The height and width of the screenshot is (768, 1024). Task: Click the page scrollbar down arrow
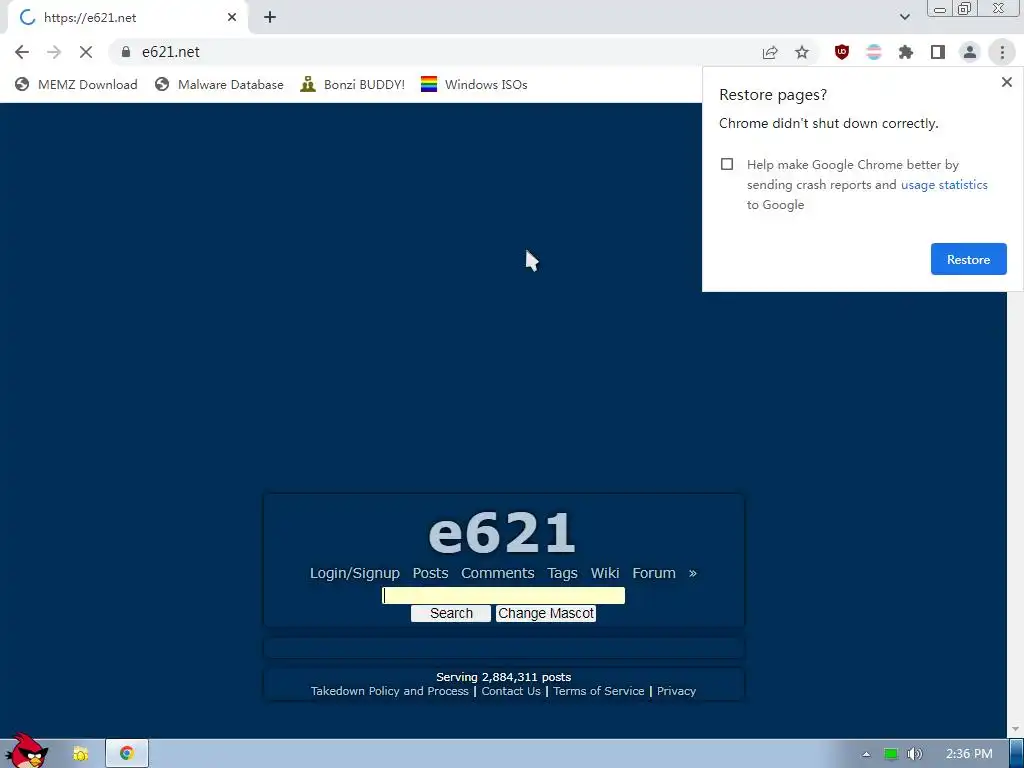[x=1016, y=729]
